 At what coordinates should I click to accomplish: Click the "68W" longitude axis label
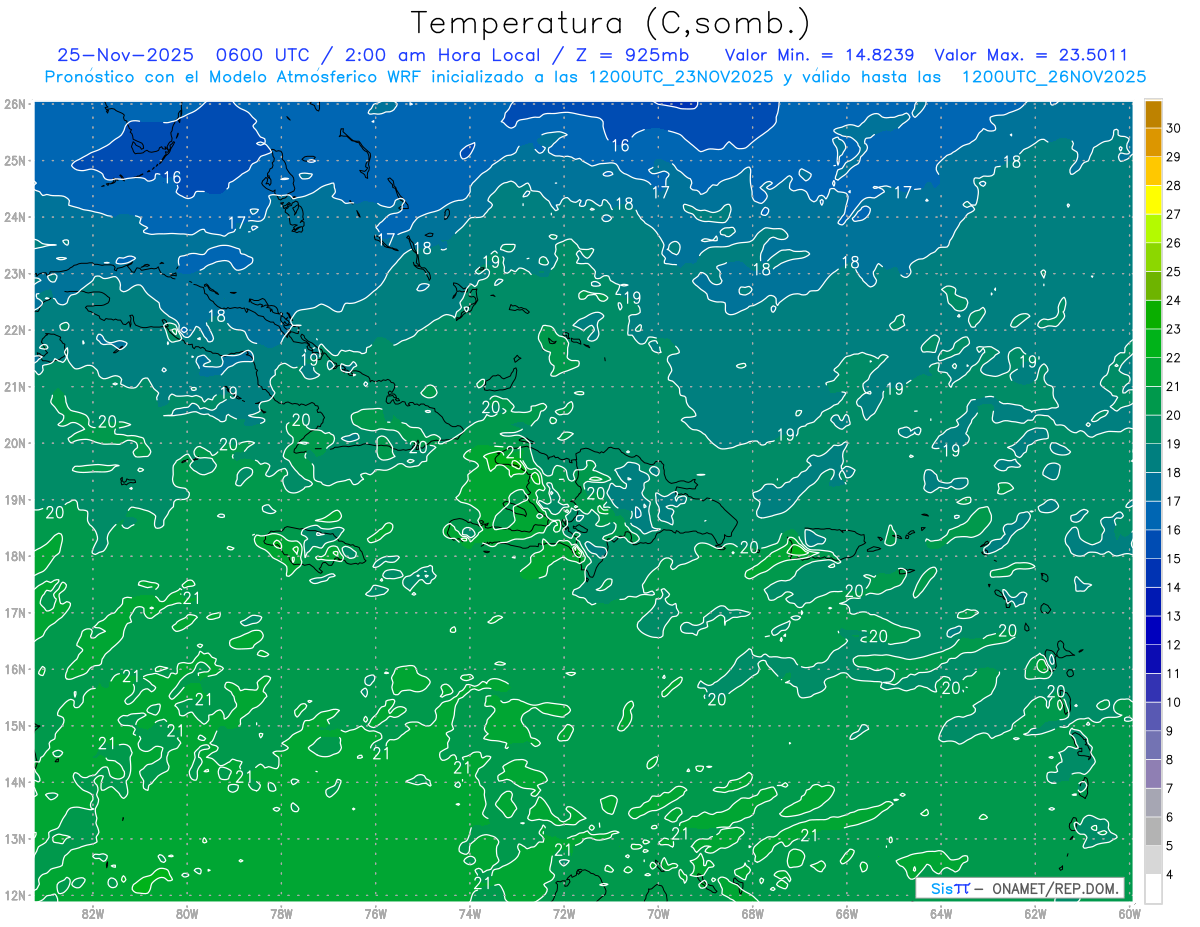pos(753,913)
